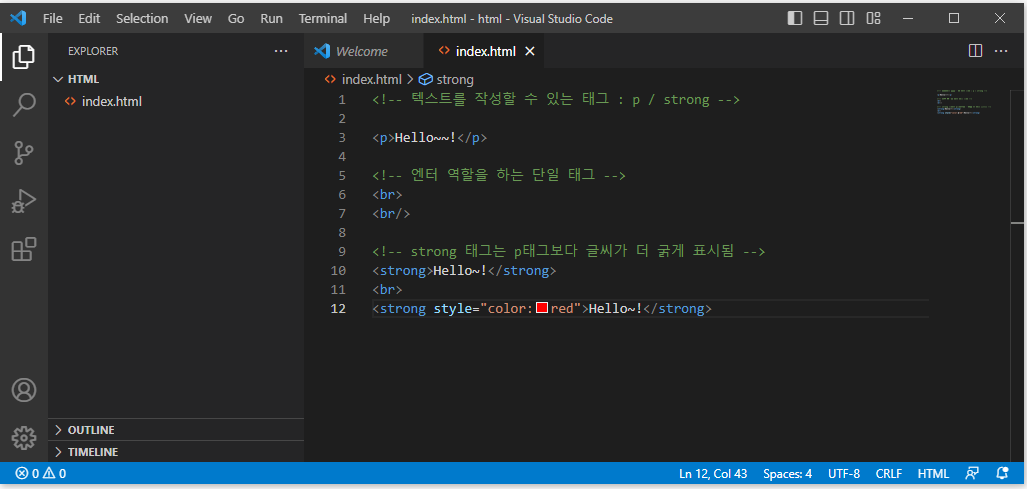Select index.html in the Explorer tree

click(176, 101)
